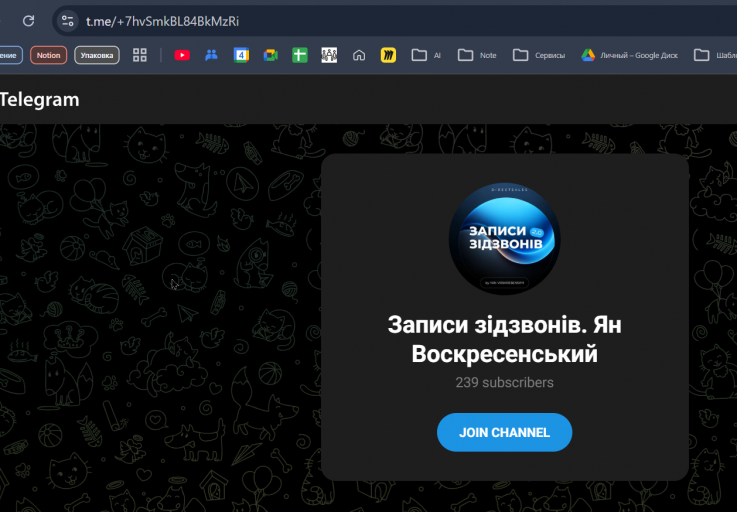The width and height of the screenshot is (737, 512).
Task: Open the yellow Miro bookmark
Action: pyautogui.click(x=388, y=55)
